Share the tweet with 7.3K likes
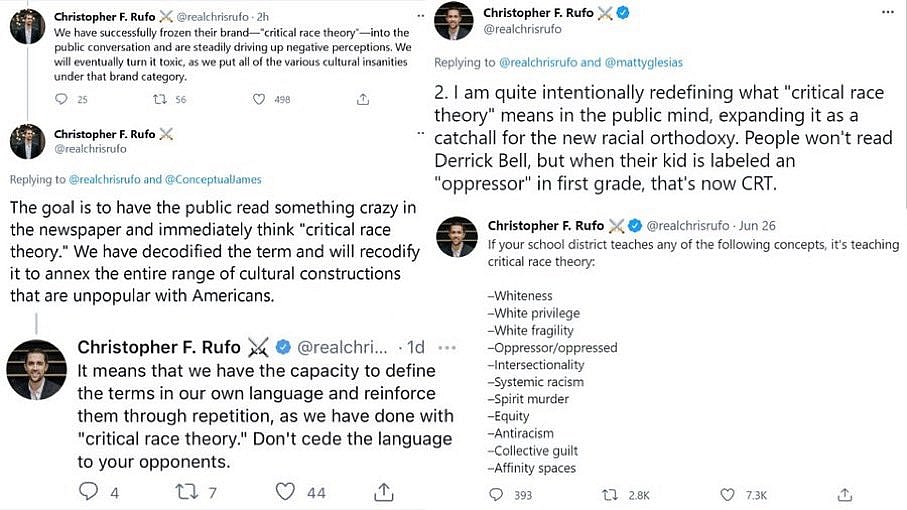The image size is (907, 510). point(846,495)
